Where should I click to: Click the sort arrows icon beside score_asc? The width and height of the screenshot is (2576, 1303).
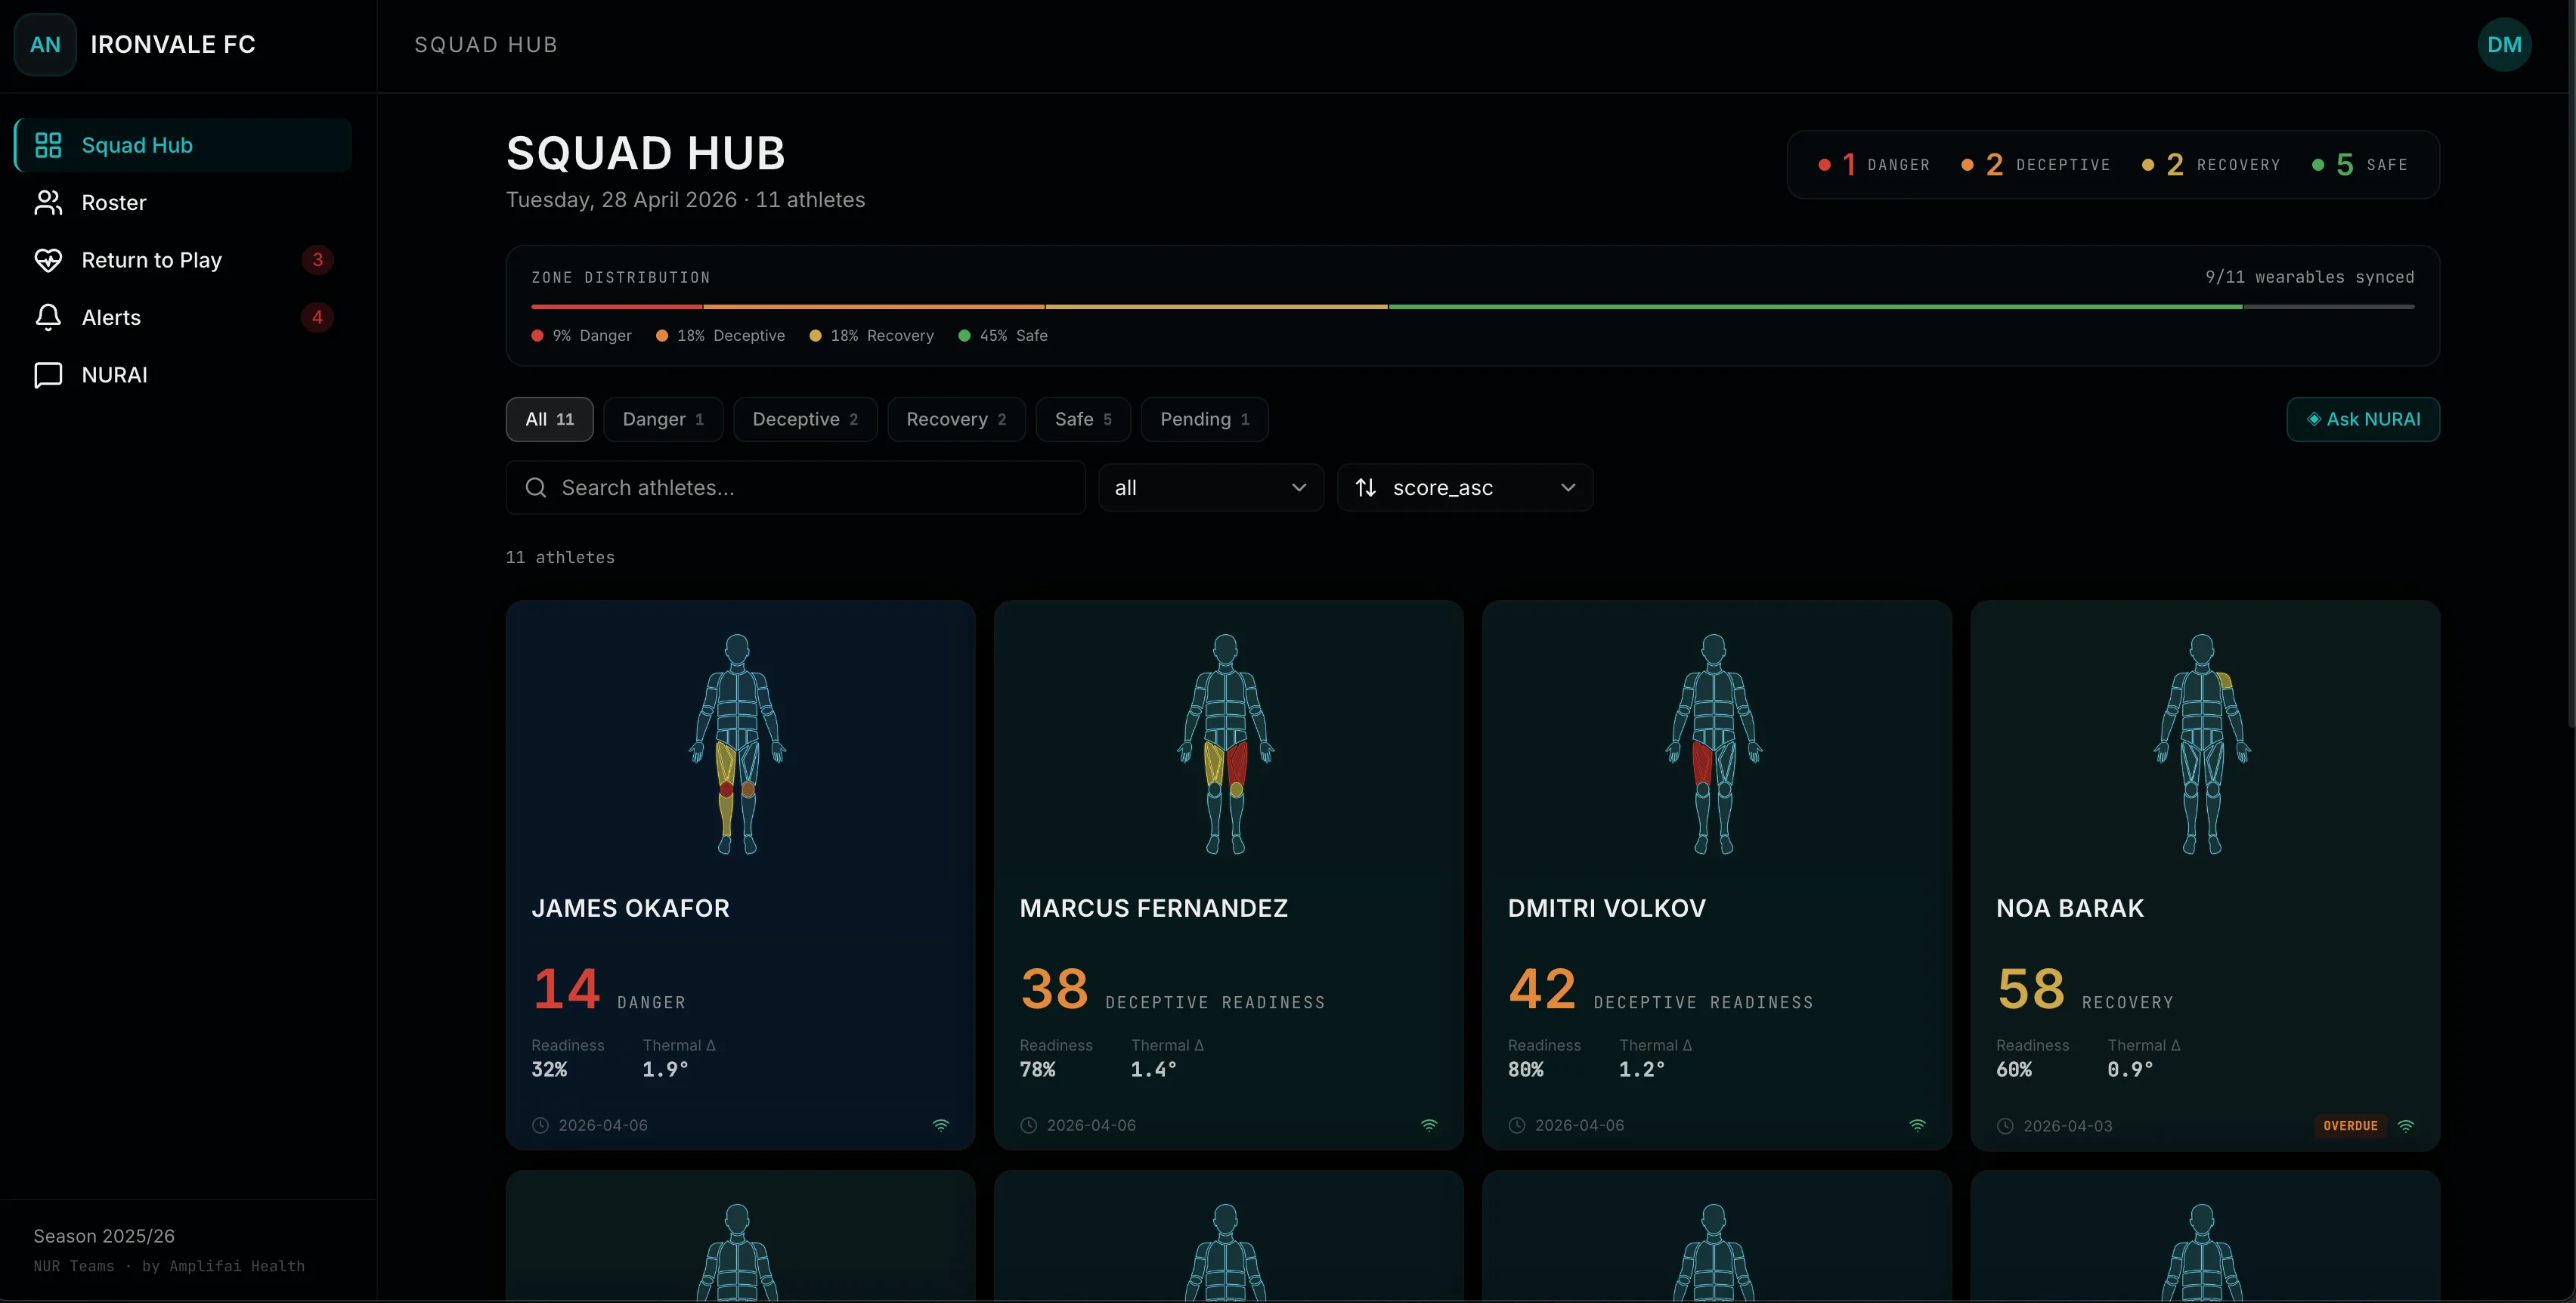pos(1365,488)
